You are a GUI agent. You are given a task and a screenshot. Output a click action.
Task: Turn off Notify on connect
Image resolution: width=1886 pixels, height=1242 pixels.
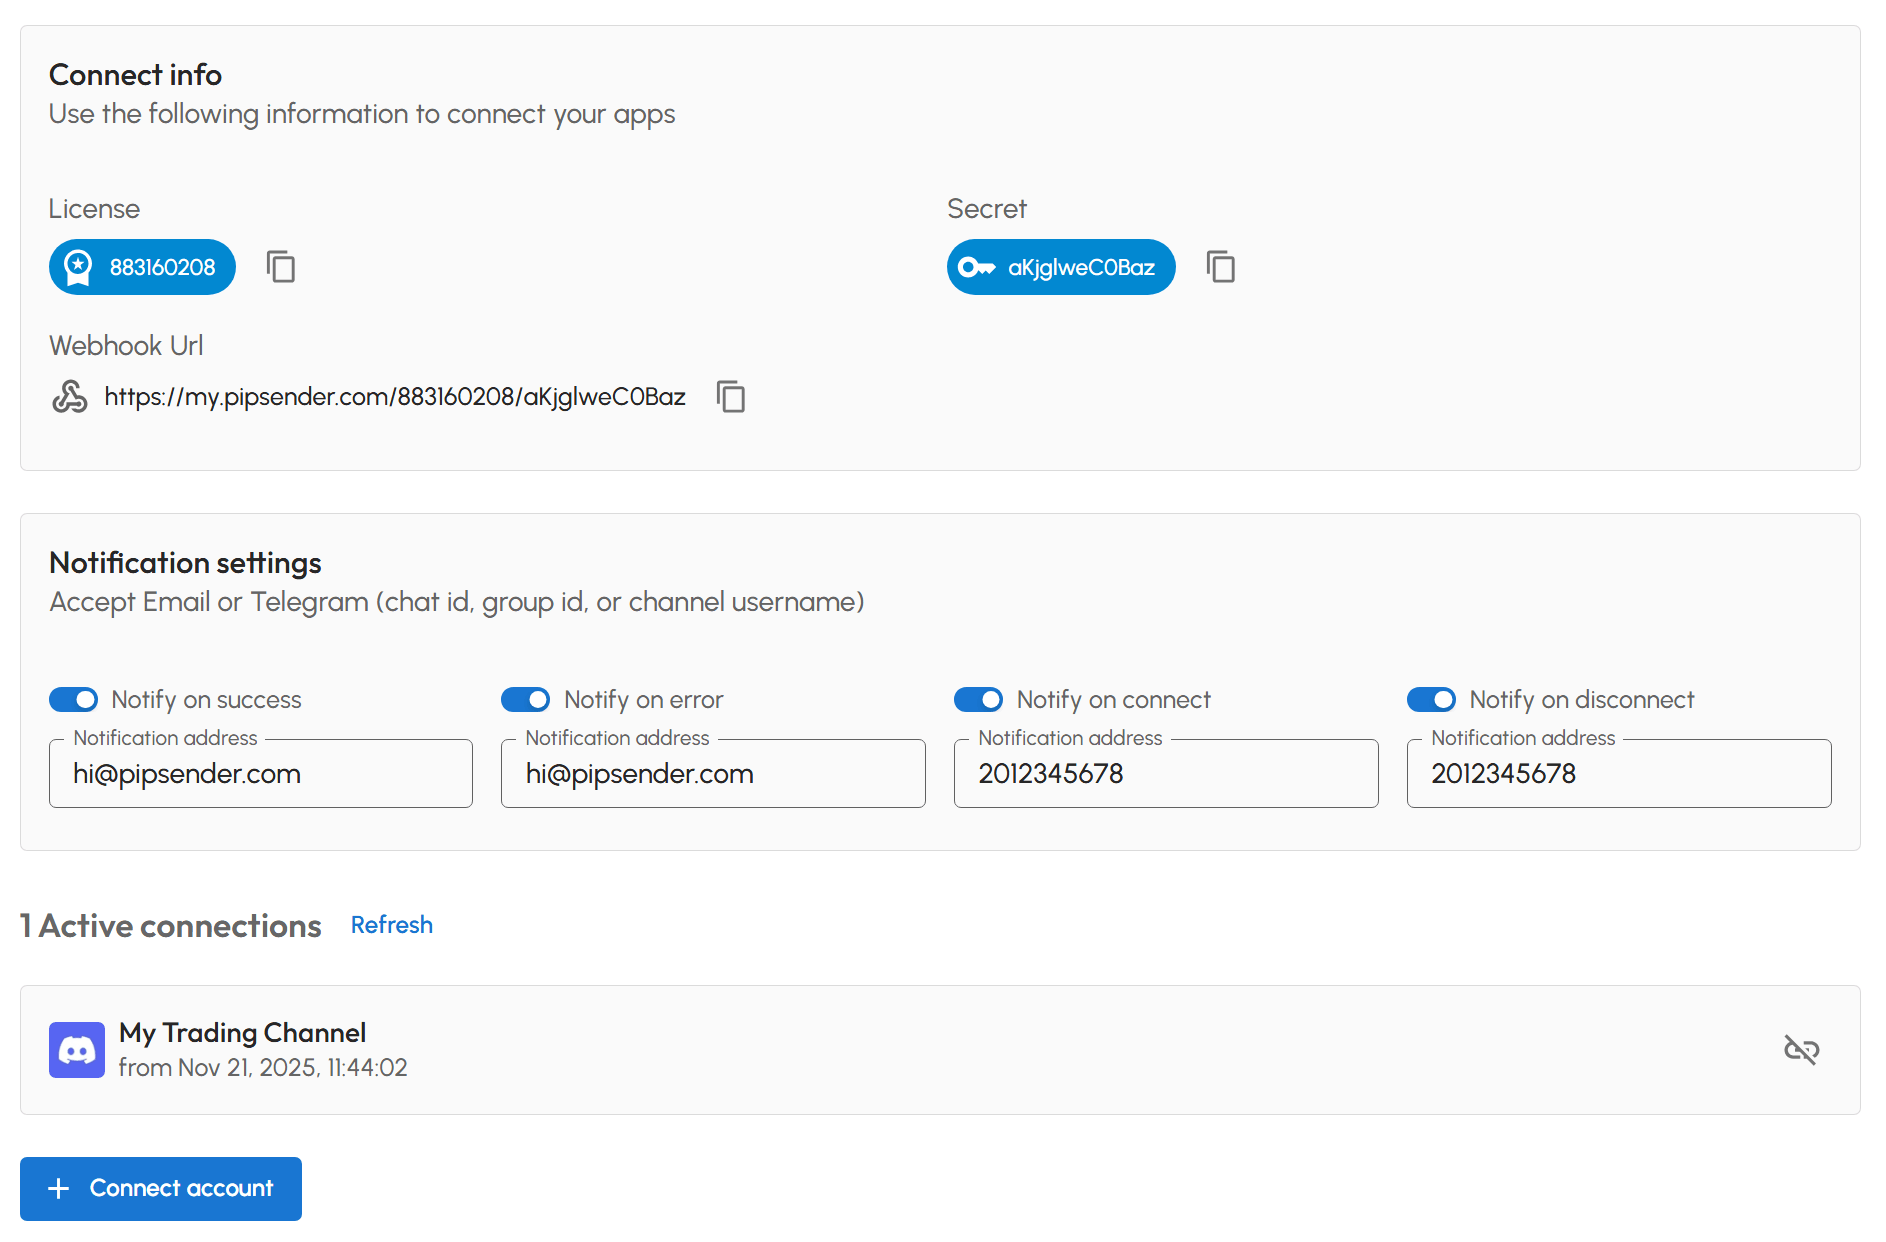(979, 699)
